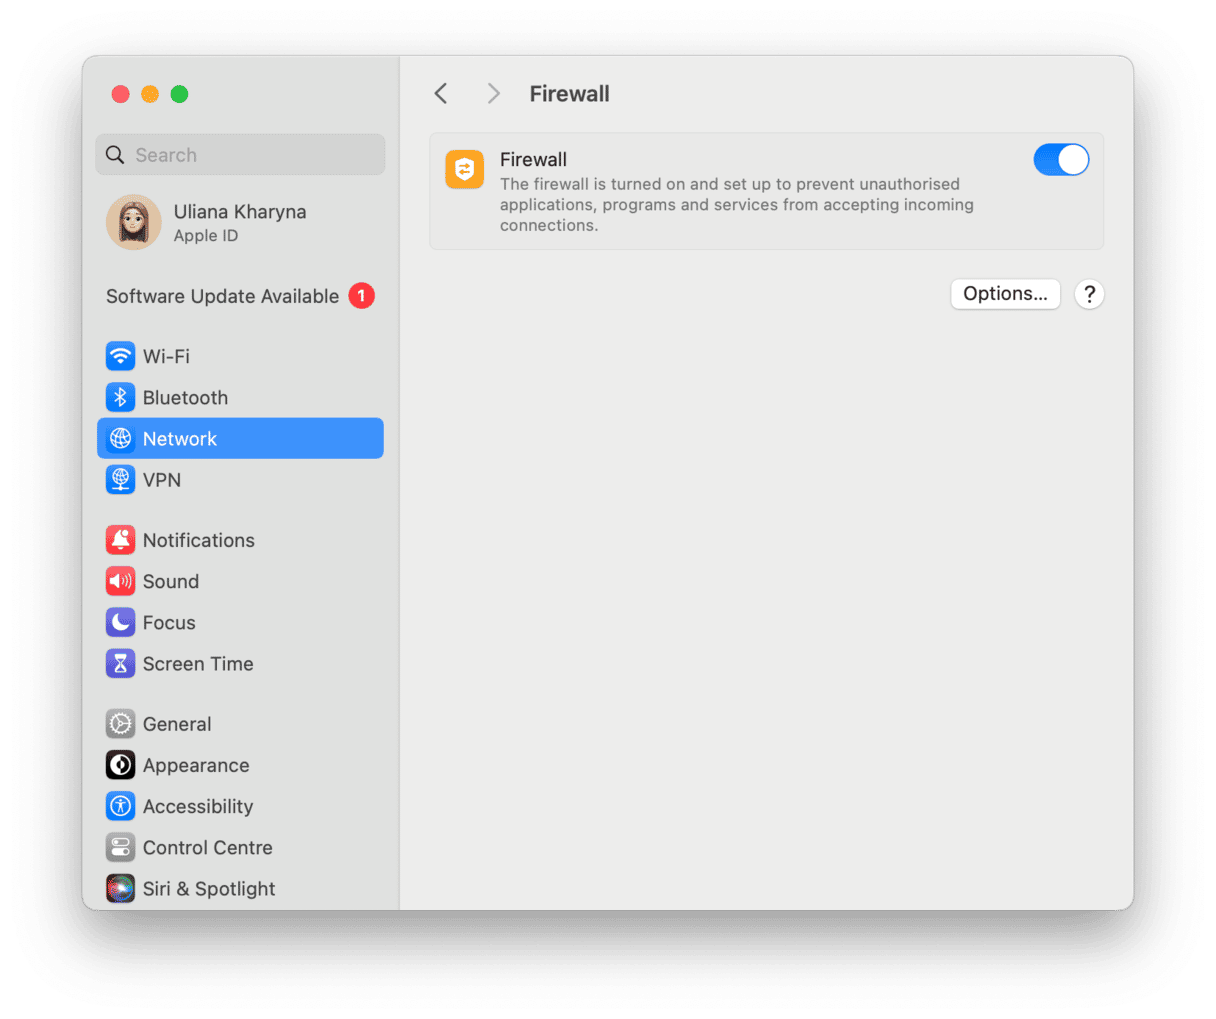Click the Firewall page title
Image resolution: width=1216 pixels, height=1019 pixels.
pos(569,94)
